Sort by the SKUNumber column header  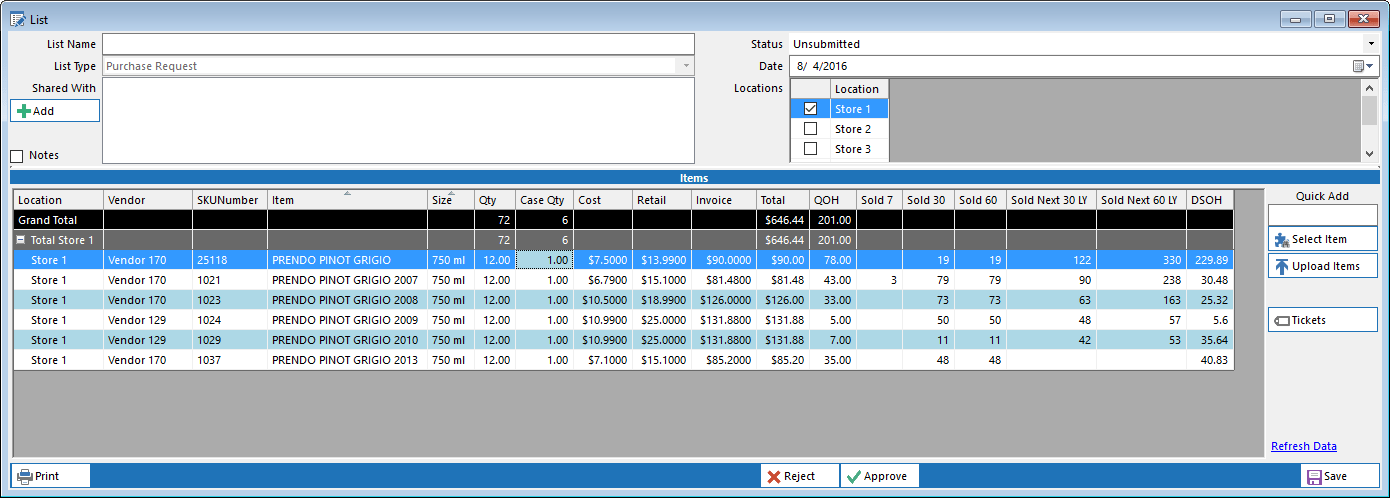[x=229, y=200]
